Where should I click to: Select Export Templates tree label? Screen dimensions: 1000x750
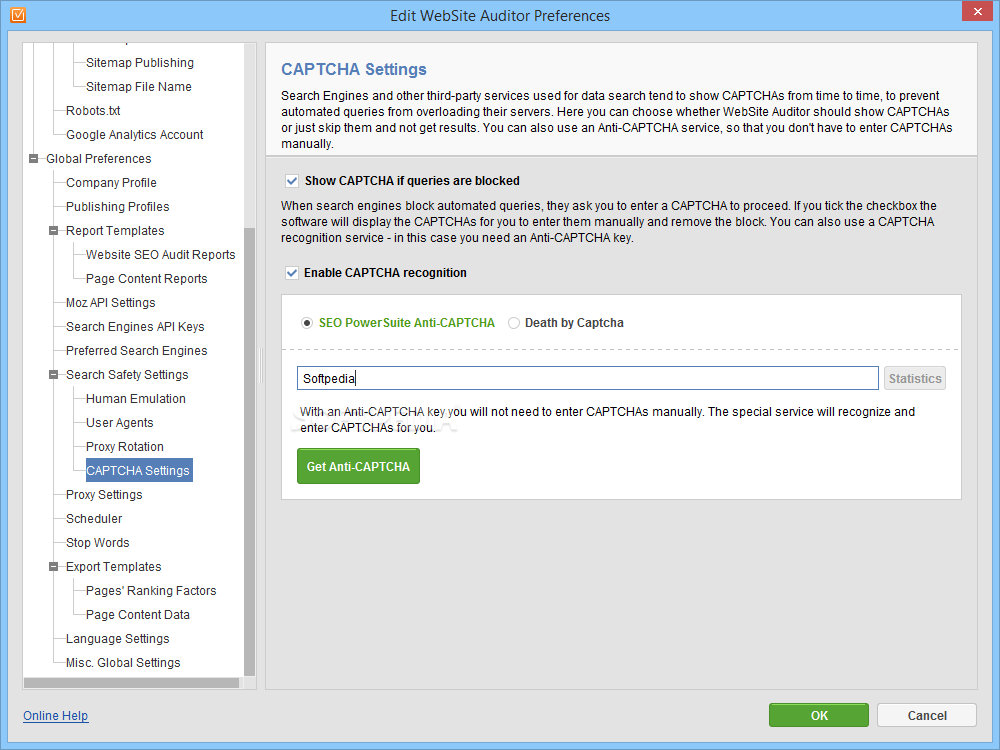tap(114, 567)
